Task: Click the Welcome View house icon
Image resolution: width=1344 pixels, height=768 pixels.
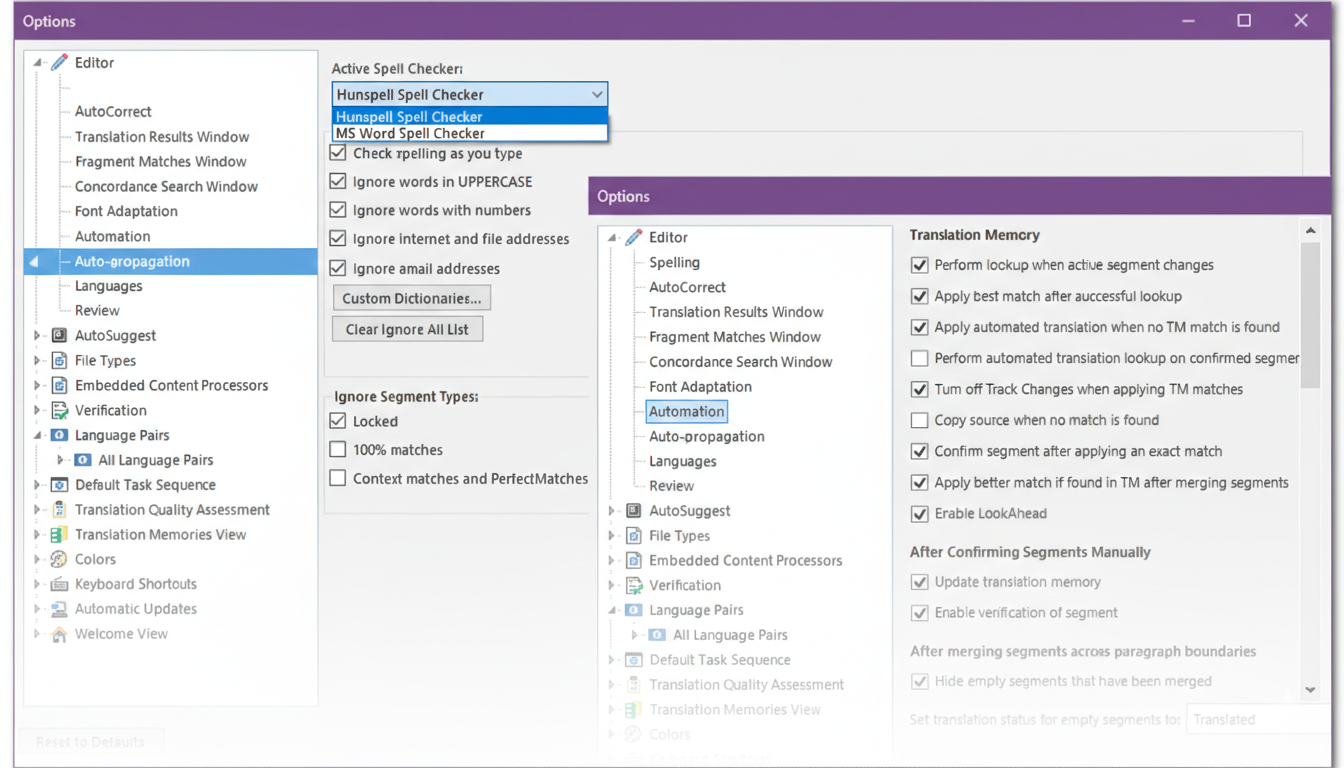Action: pyautogui.click(x=59, y=634)
